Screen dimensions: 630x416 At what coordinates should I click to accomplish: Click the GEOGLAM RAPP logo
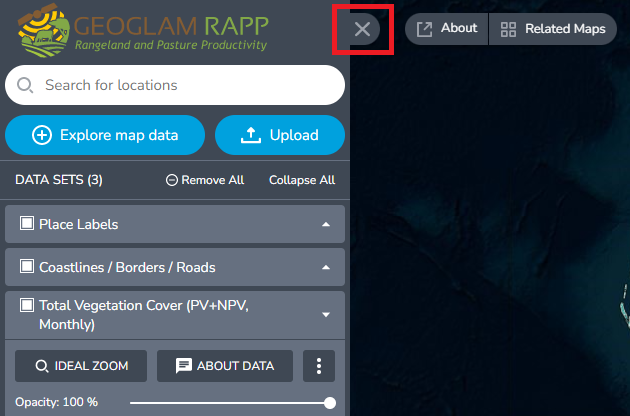144,30
